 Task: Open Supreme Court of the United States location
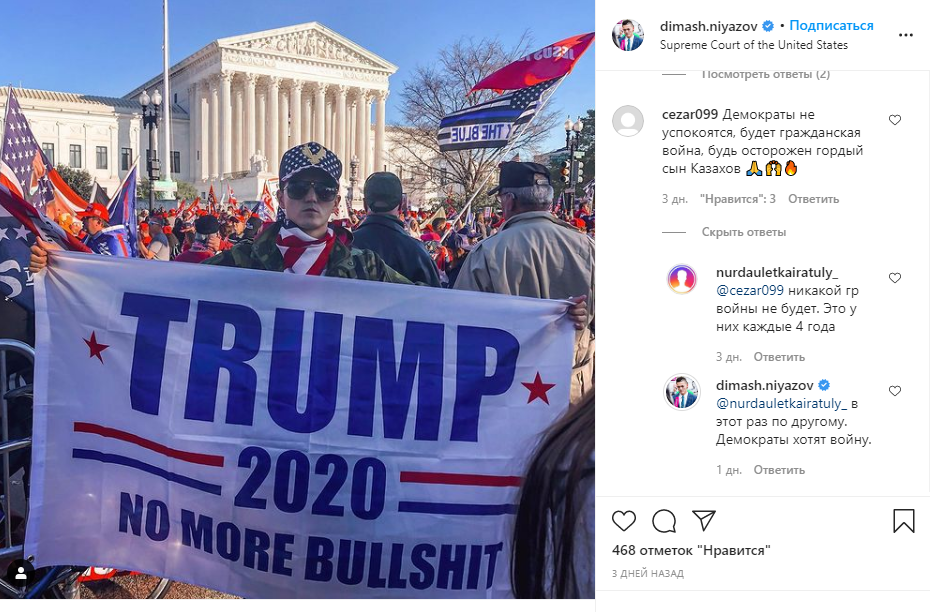pos(754,45)
